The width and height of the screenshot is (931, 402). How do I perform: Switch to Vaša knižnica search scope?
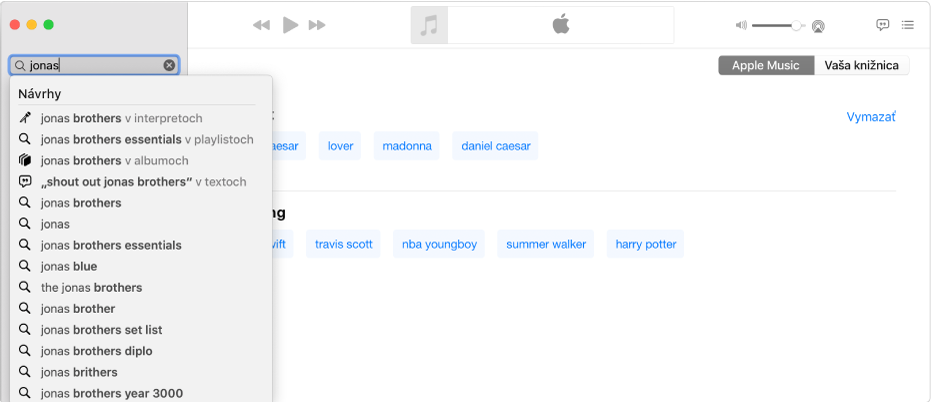(x=862, y=66)
